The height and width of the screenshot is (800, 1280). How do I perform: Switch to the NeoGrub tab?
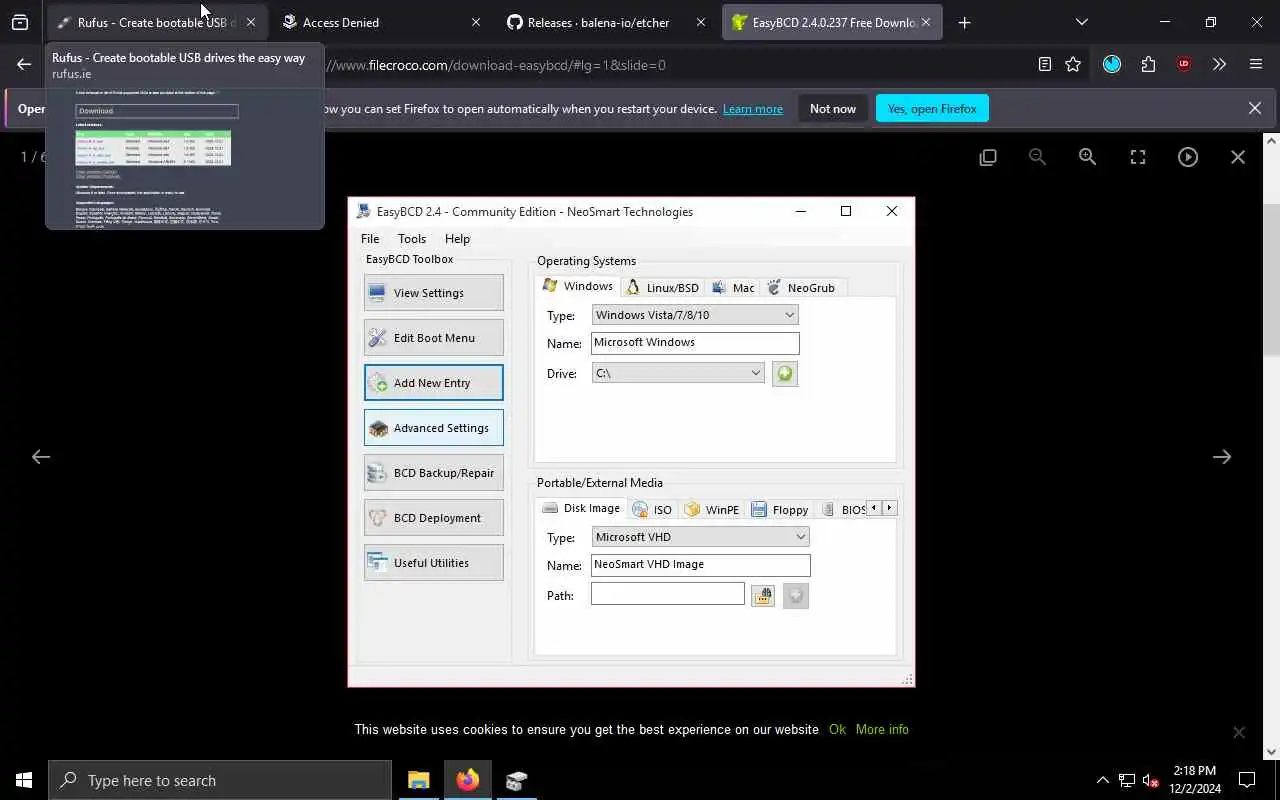801,287
